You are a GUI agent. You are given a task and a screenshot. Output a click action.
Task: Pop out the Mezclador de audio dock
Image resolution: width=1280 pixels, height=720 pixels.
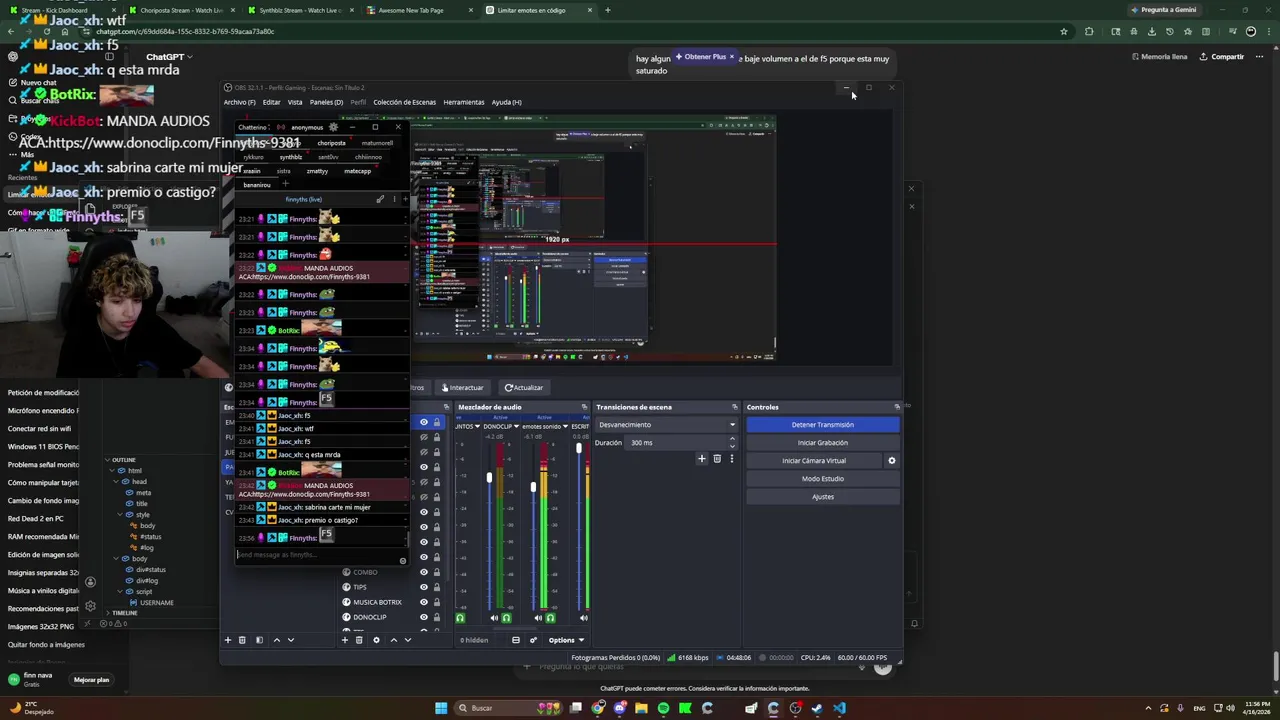click(x=584, y=407)
